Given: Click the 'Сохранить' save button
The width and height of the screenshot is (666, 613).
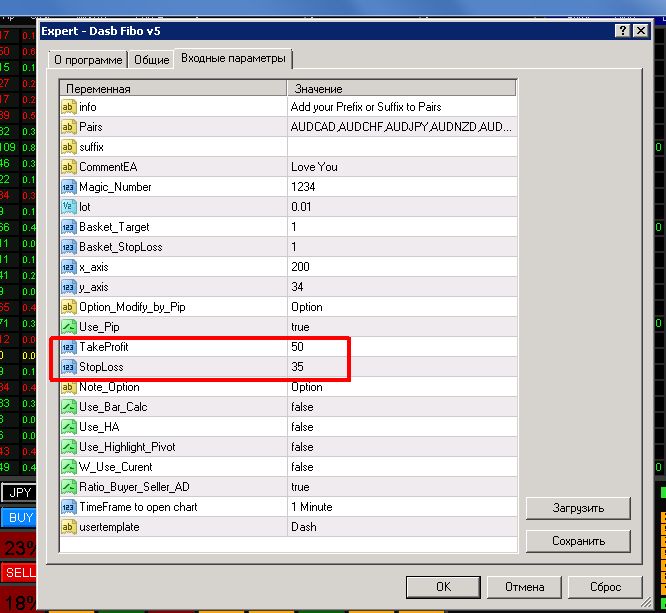Looking at the screenshot, I should pos(578,541).
